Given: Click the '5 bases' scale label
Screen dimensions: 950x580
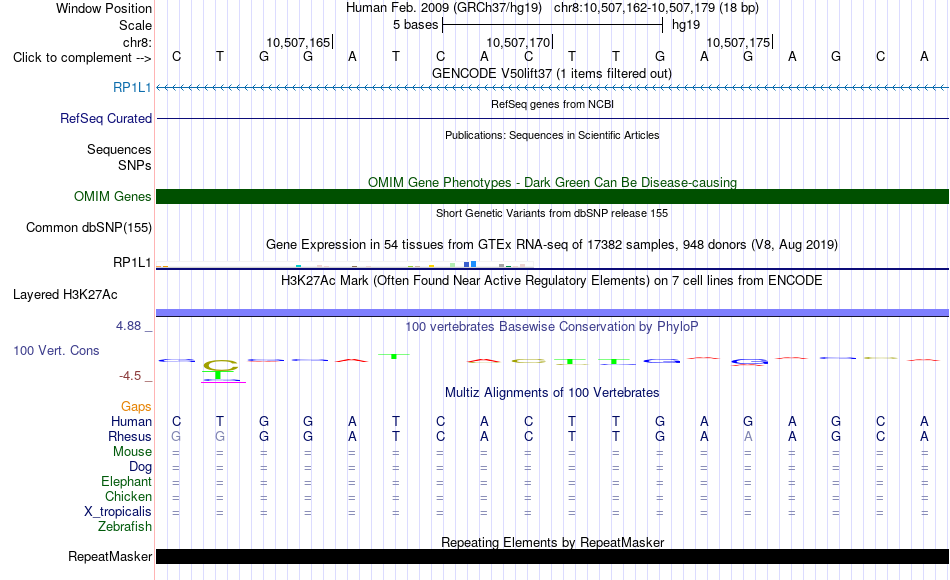Looking at the screenshot, I should (x=415, y=25).
